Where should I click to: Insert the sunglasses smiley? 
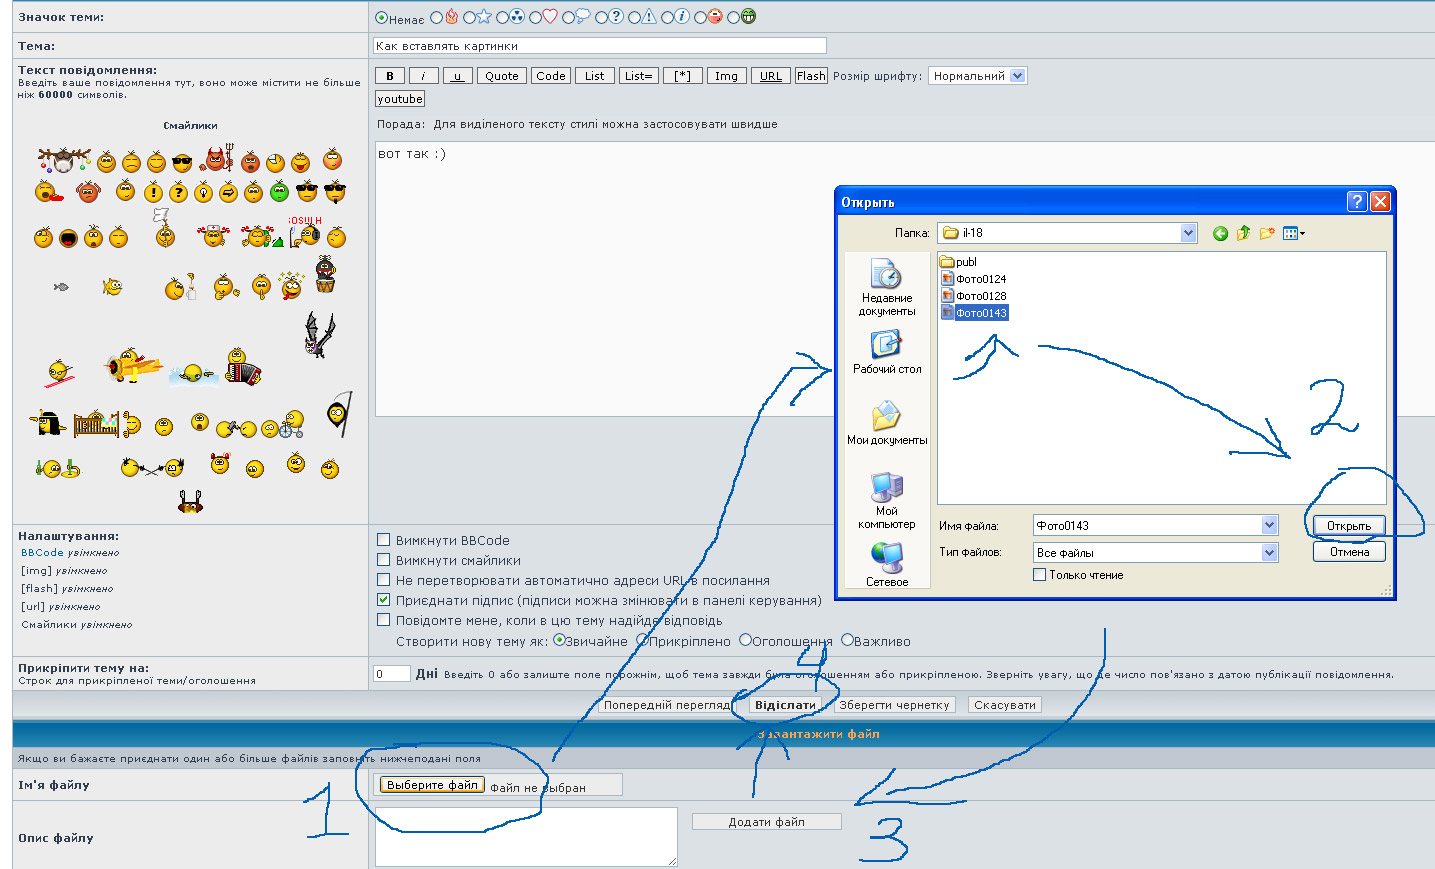pos(182,163)
